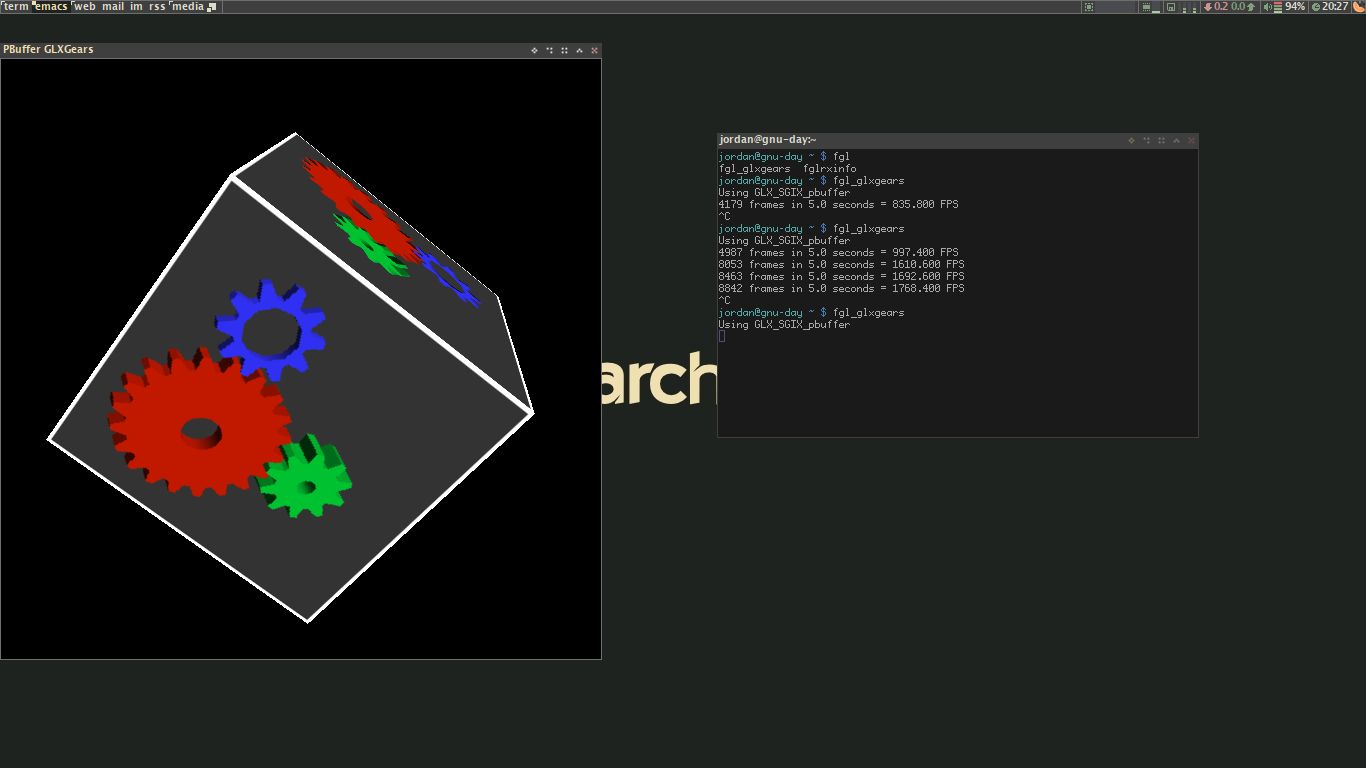Click the PBuffer GLXGears window title
The height and width of the screenshot is (768, 1366).
tap(48, 49)
